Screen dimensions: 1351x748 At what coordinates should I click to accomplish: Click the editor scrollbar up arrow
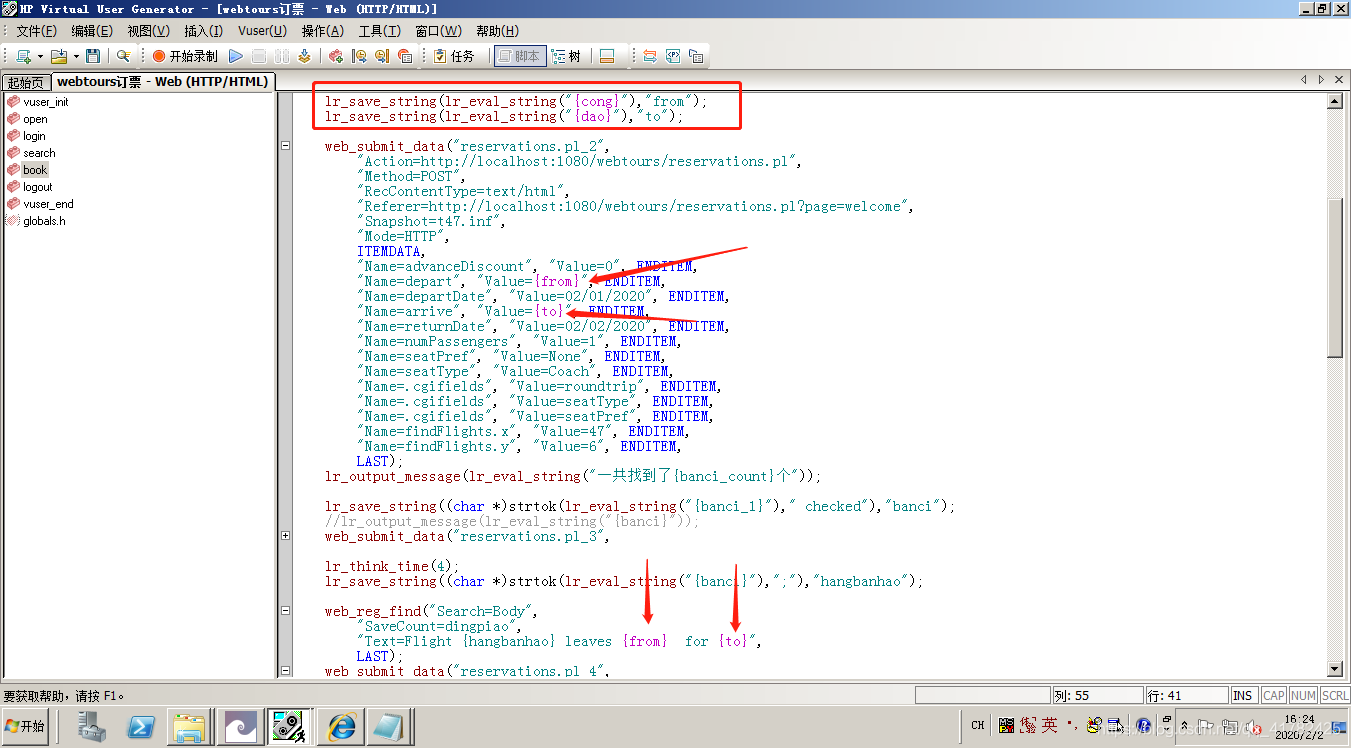(x=1334, y=101)
